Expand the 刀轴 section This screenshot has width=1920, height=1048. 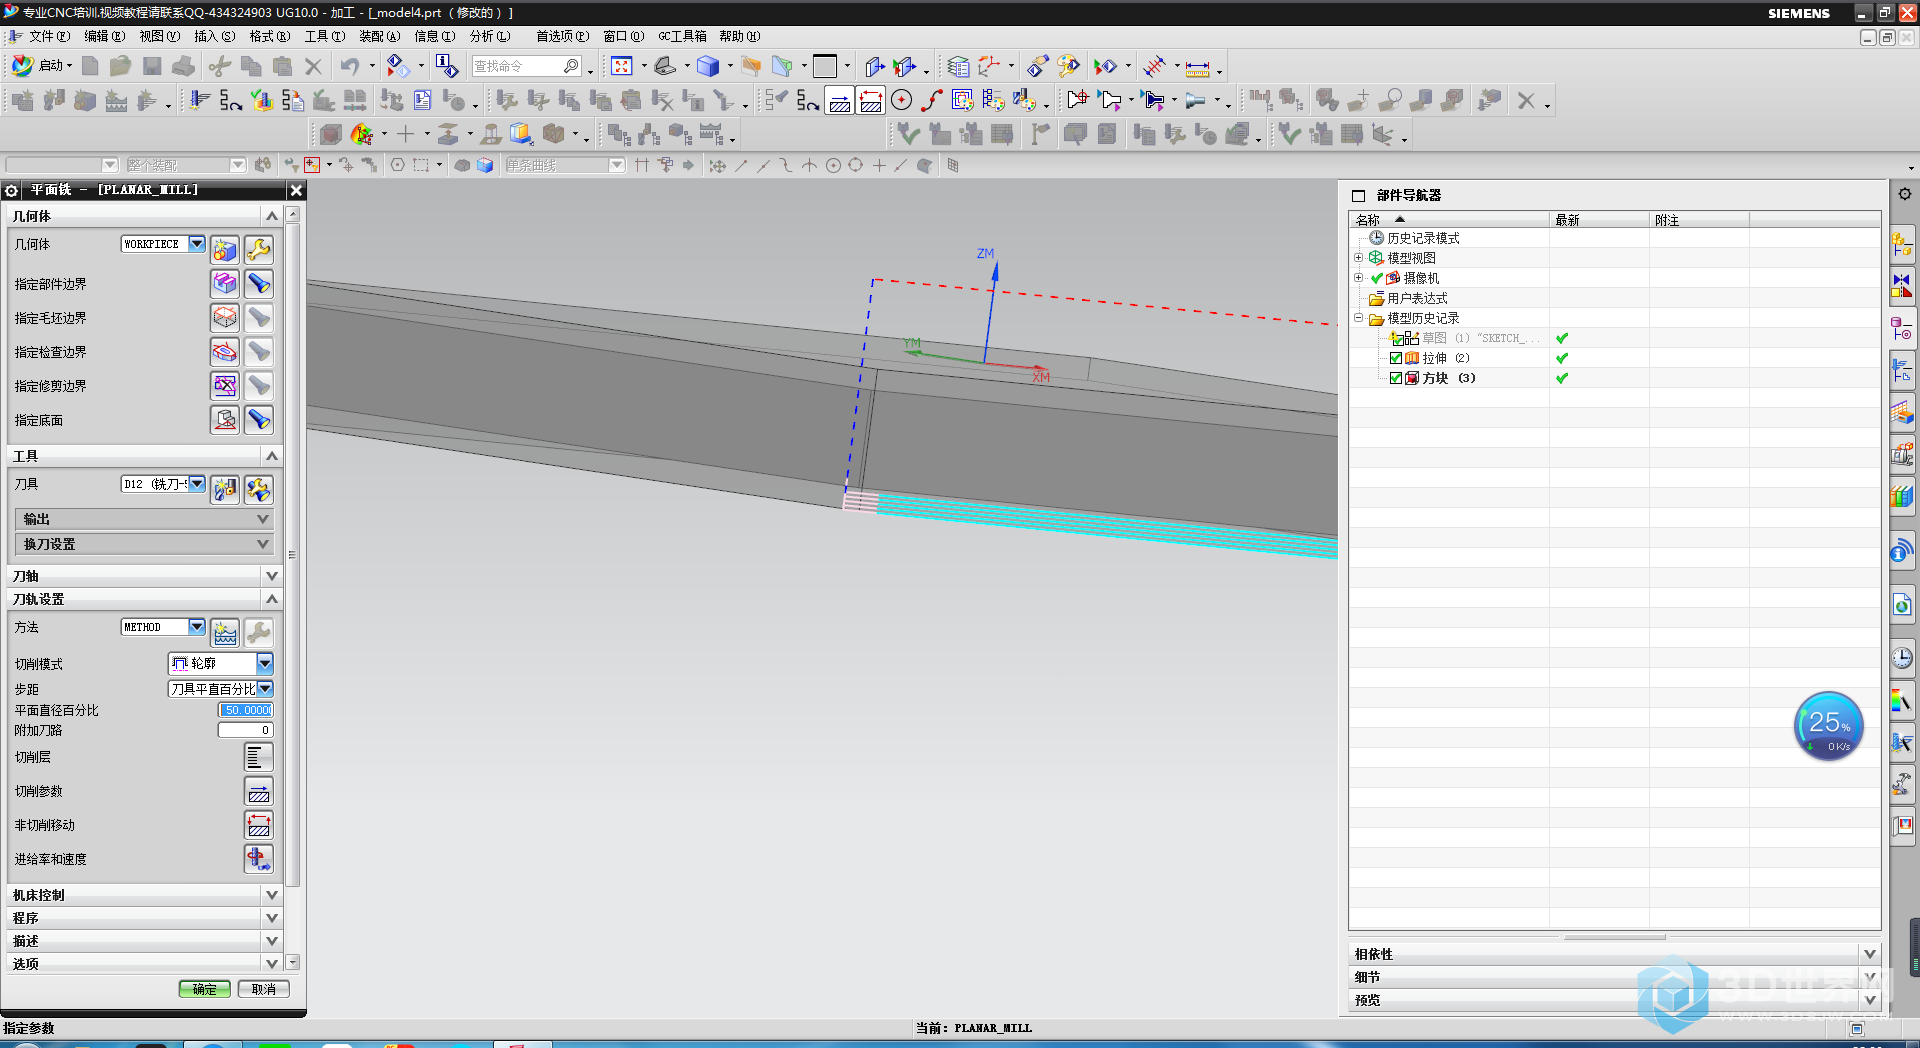pyautogui.click(x=145, y=576)
